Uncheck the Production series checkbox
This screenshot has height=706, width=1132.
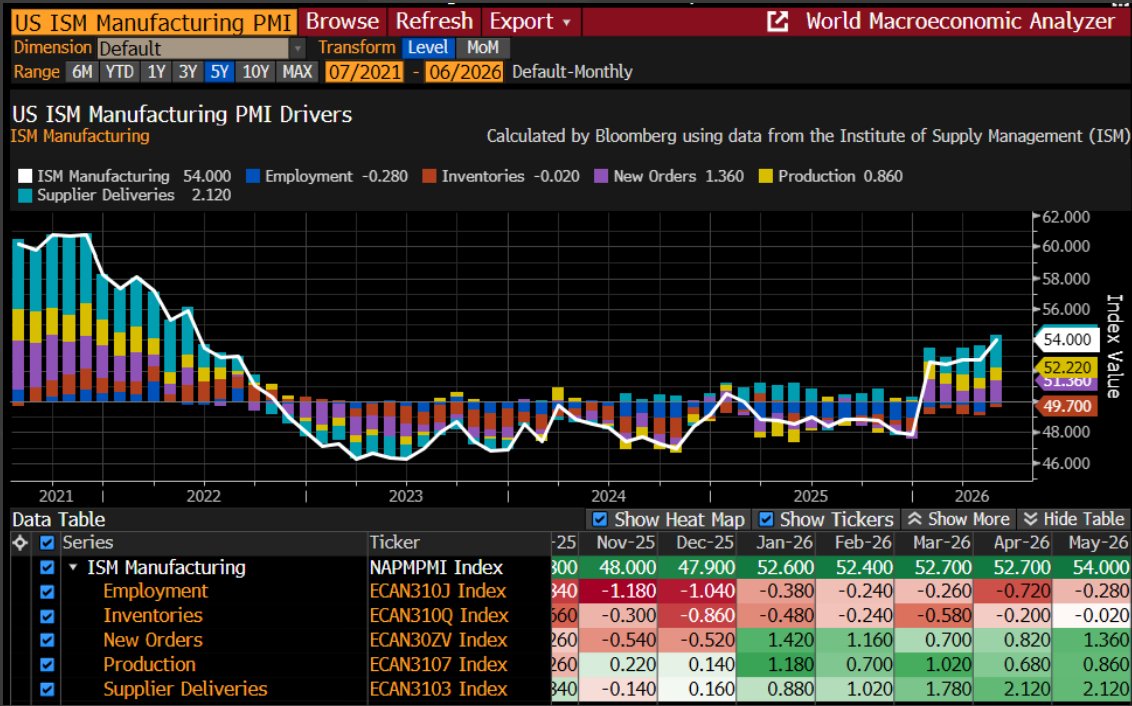[x=47, y=665]
